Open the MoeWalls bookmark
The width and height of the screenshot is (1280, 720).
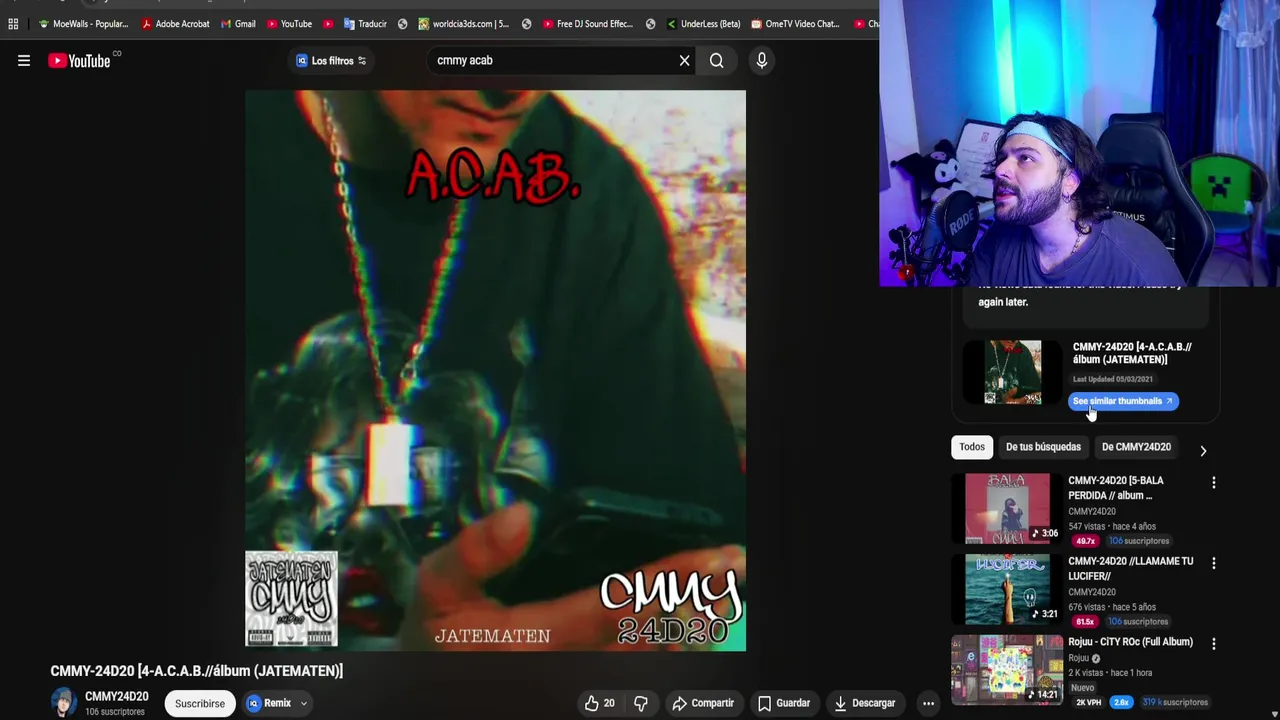coord(83,24)
